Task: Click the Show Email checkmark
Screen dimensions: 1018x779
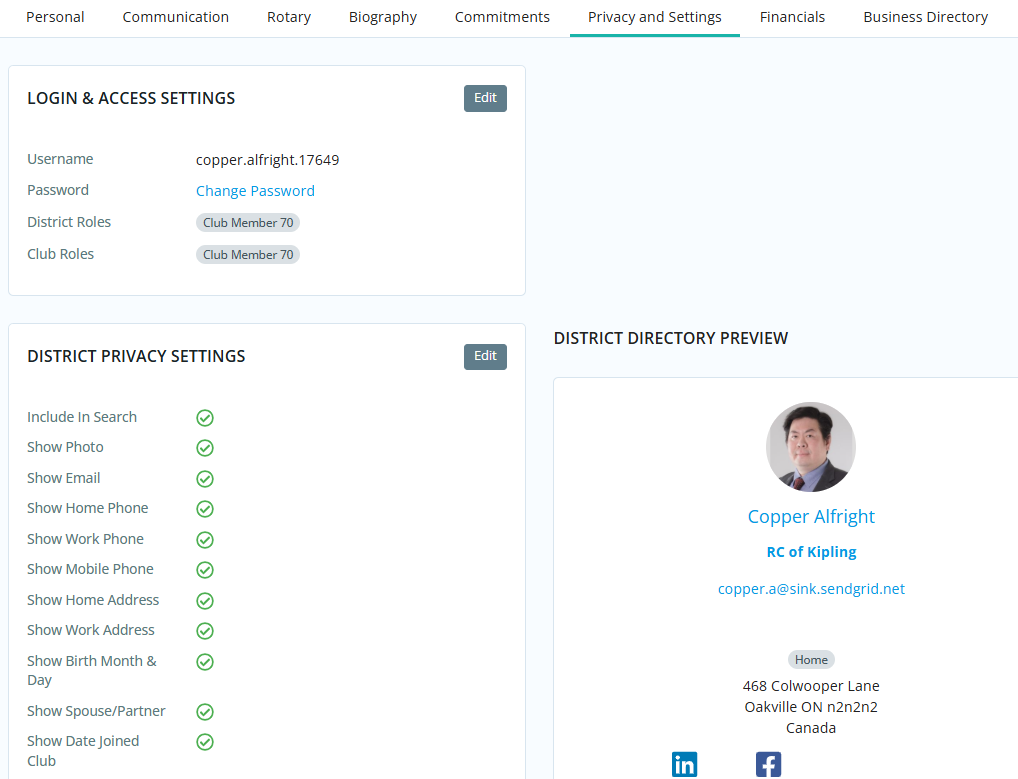Action: [x=205, y=478]
